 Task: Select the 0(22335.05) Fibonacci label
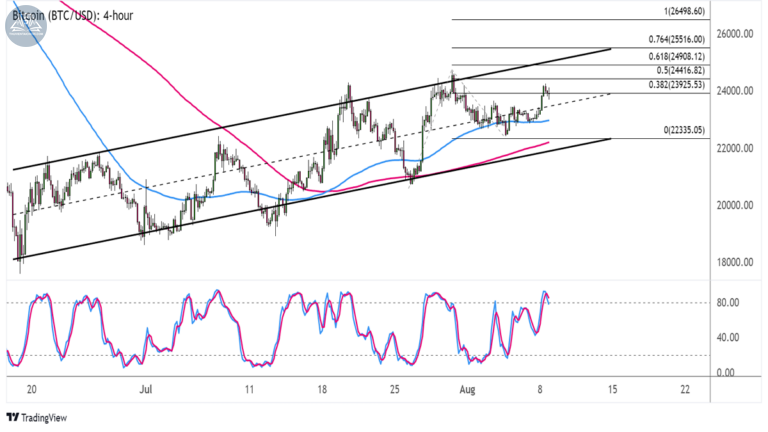pos(684,130)
